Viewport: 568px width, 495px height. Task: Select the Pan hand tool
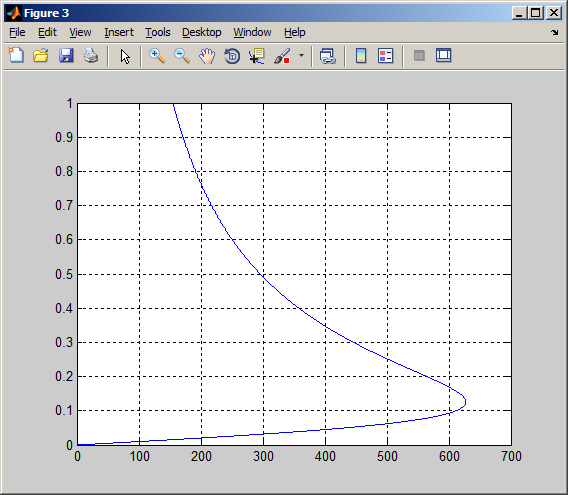click(x=207, y=56)
